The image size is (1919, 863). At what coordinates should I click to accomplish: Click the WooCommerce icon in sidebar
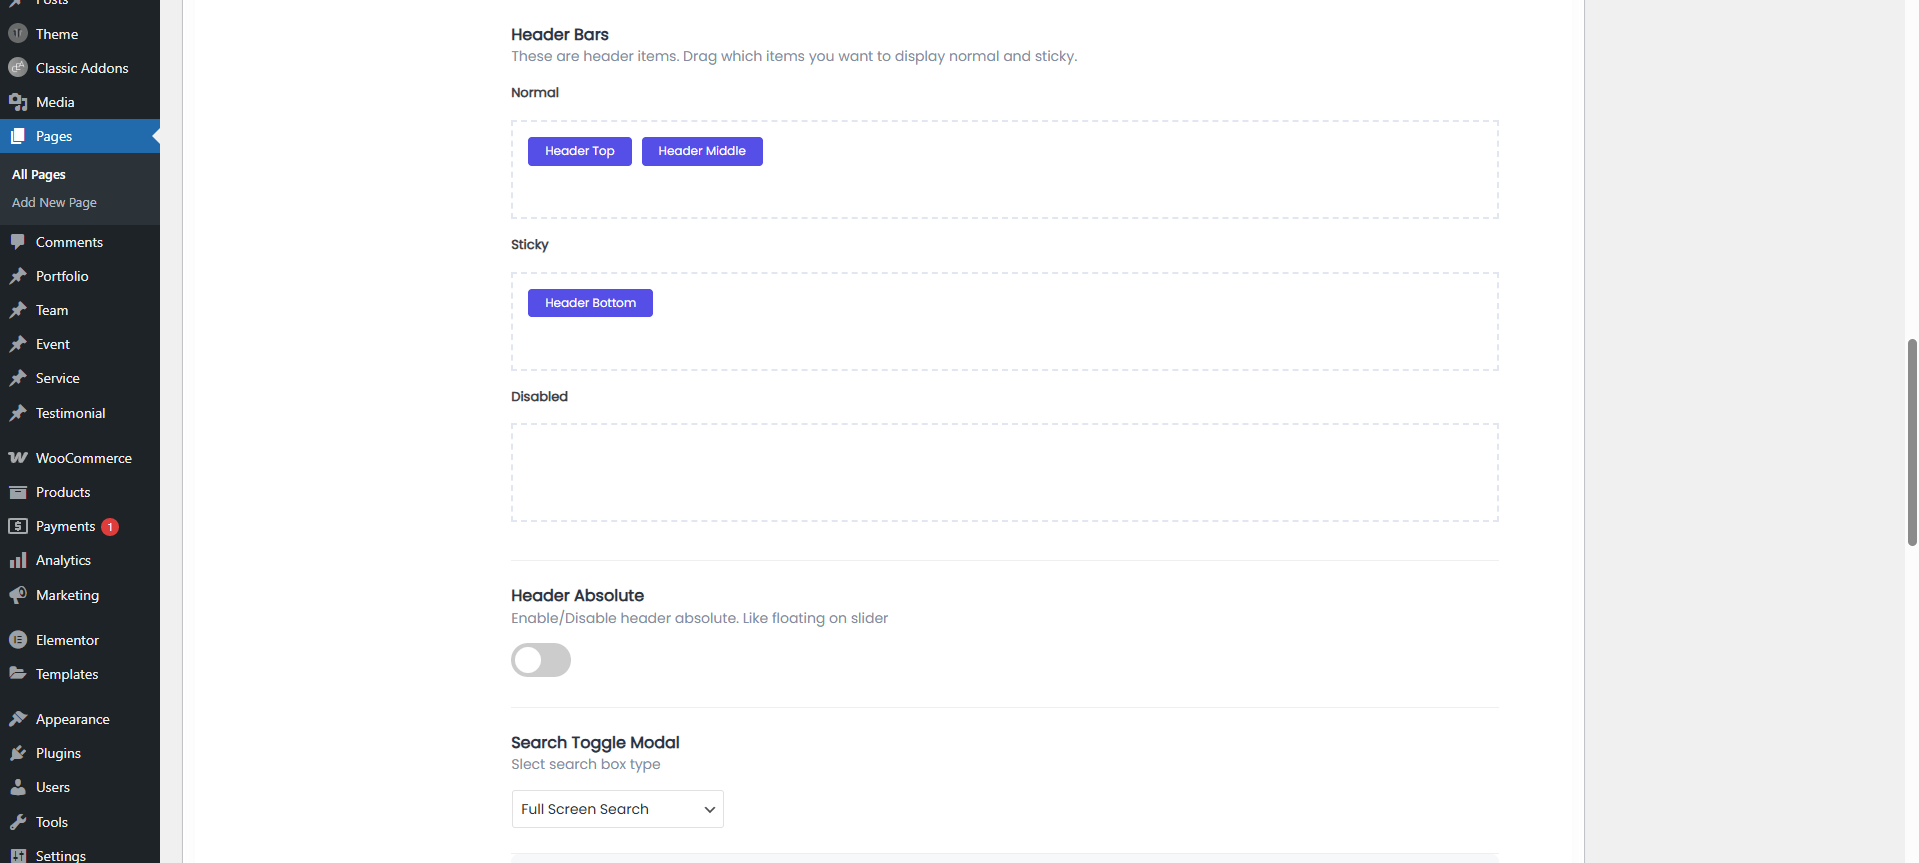pyautogui.click(x=18, y=458)
